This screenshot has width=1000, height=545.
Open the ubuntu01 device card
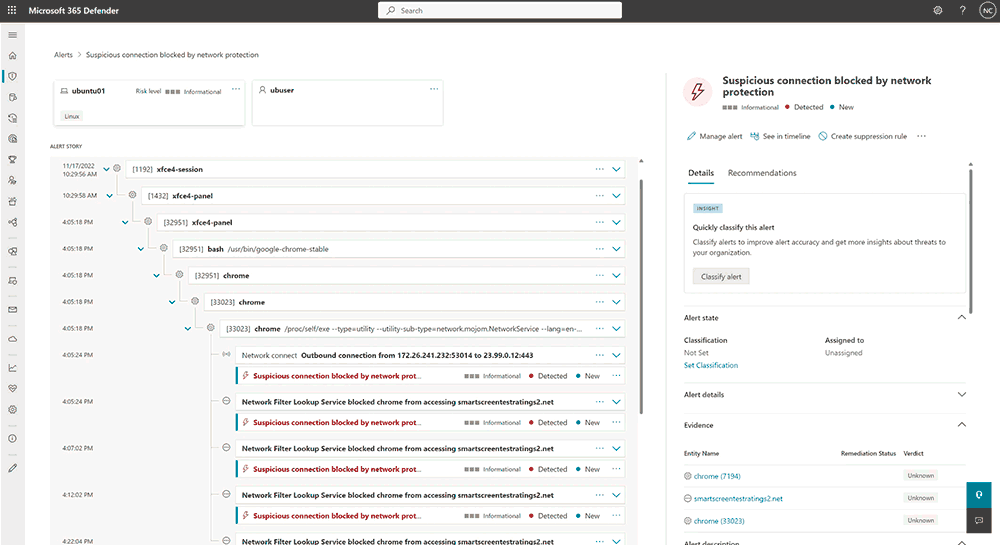pyautogui.click(x=149, y=102)
